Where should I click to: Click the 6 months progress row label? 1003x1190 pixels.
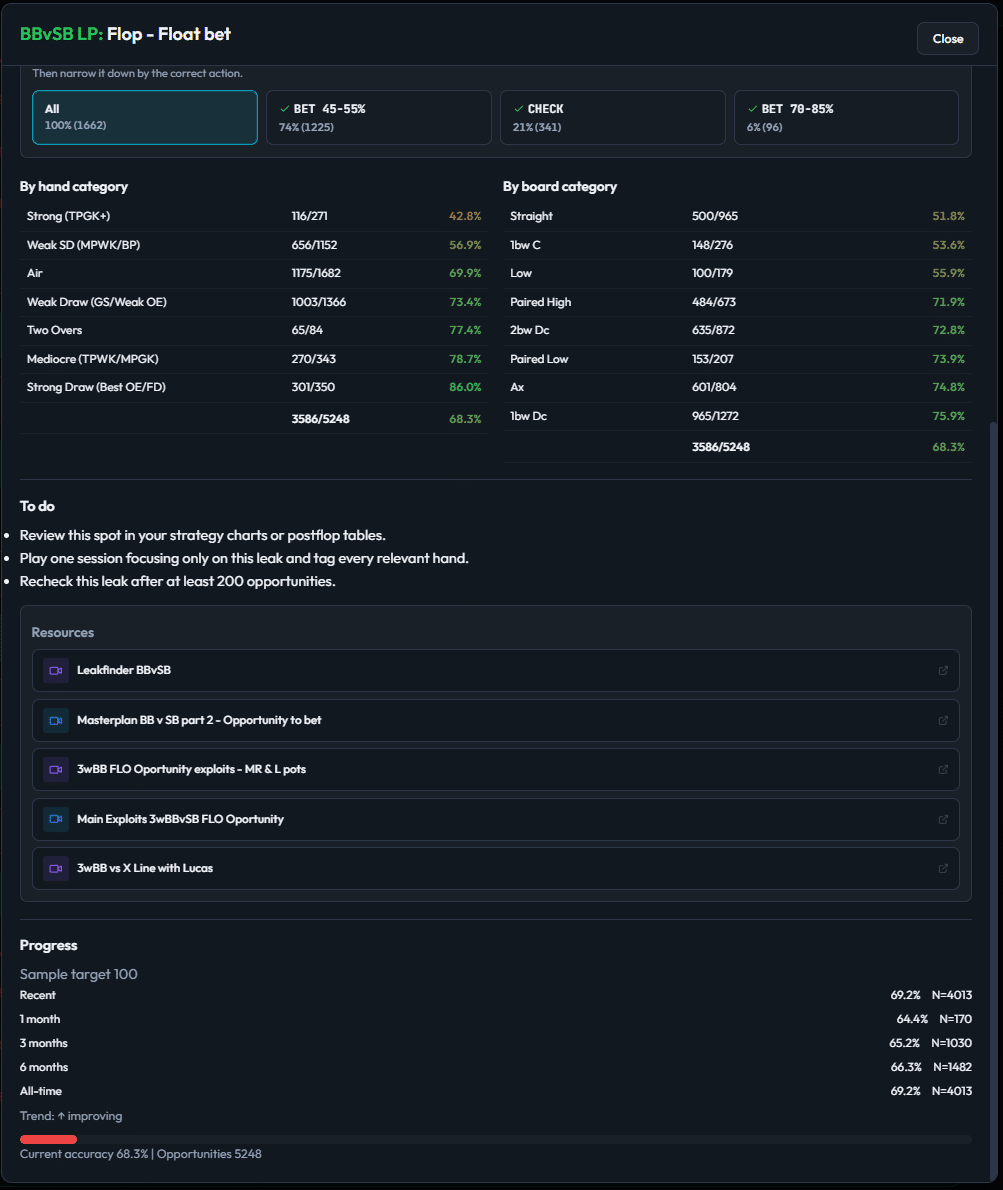point(44,1067)
